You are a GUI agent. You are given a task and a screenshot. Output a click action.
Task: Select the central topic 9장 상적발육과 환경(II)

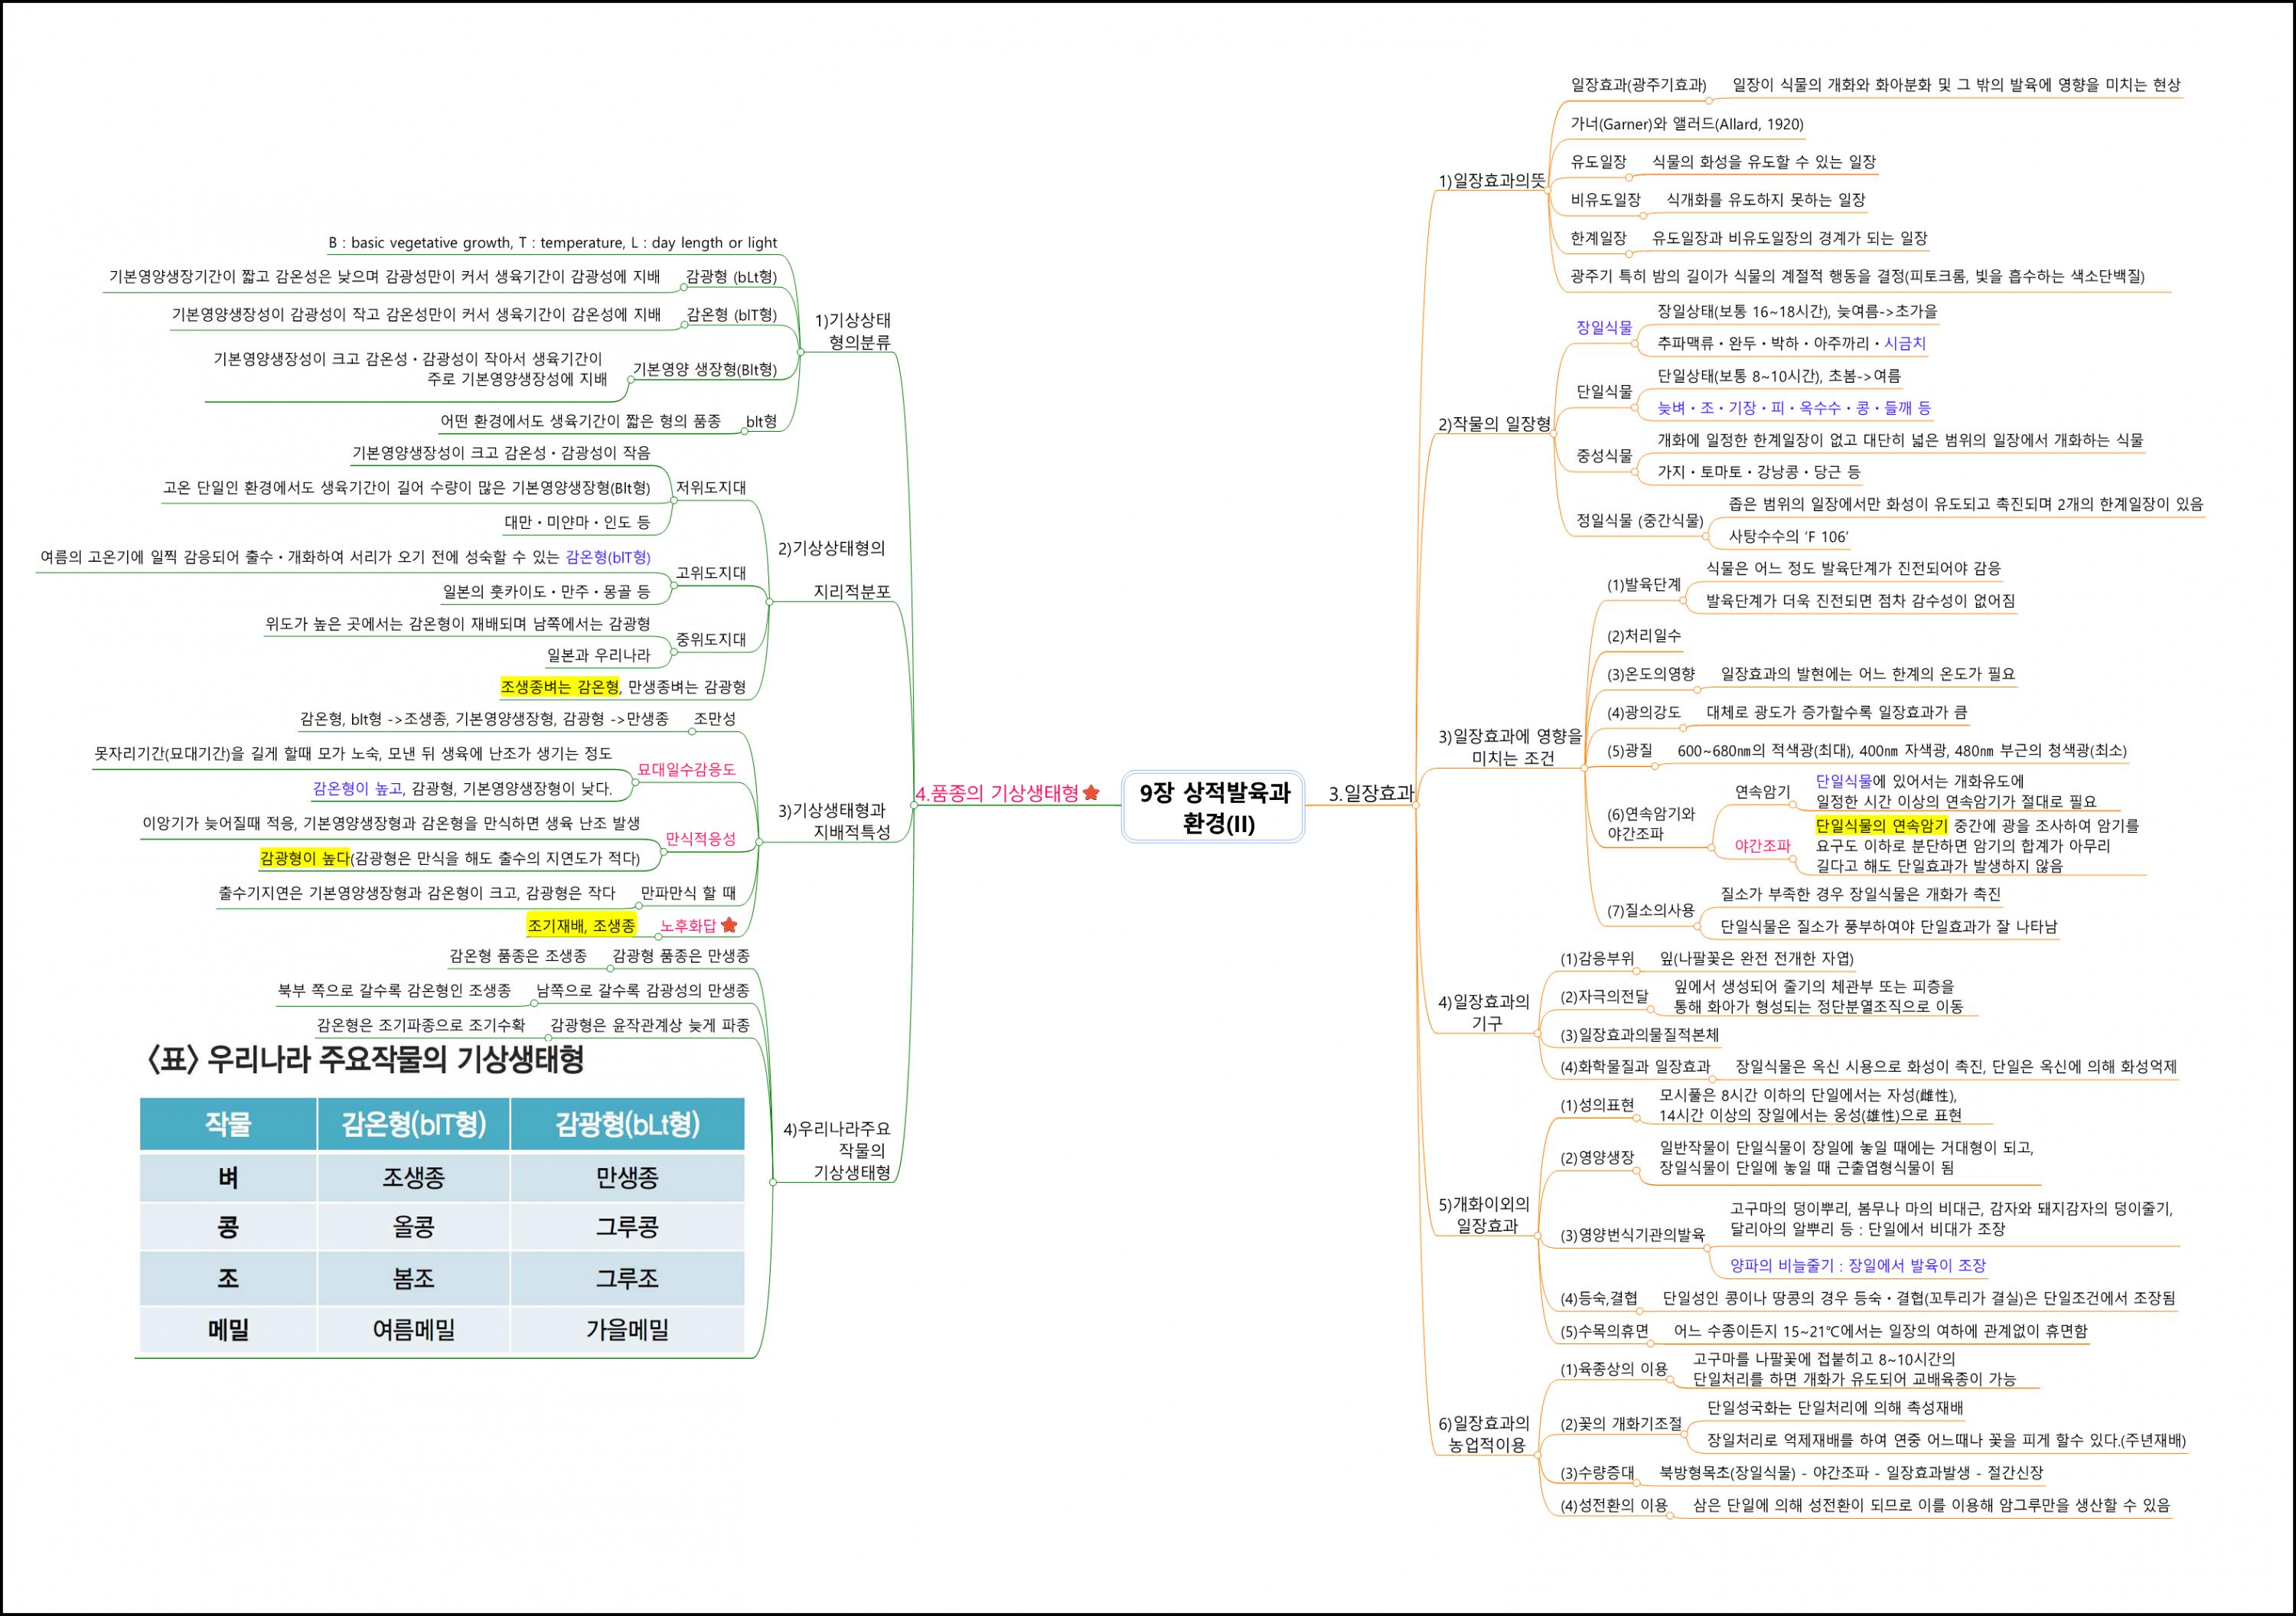tap(1213, 807)
